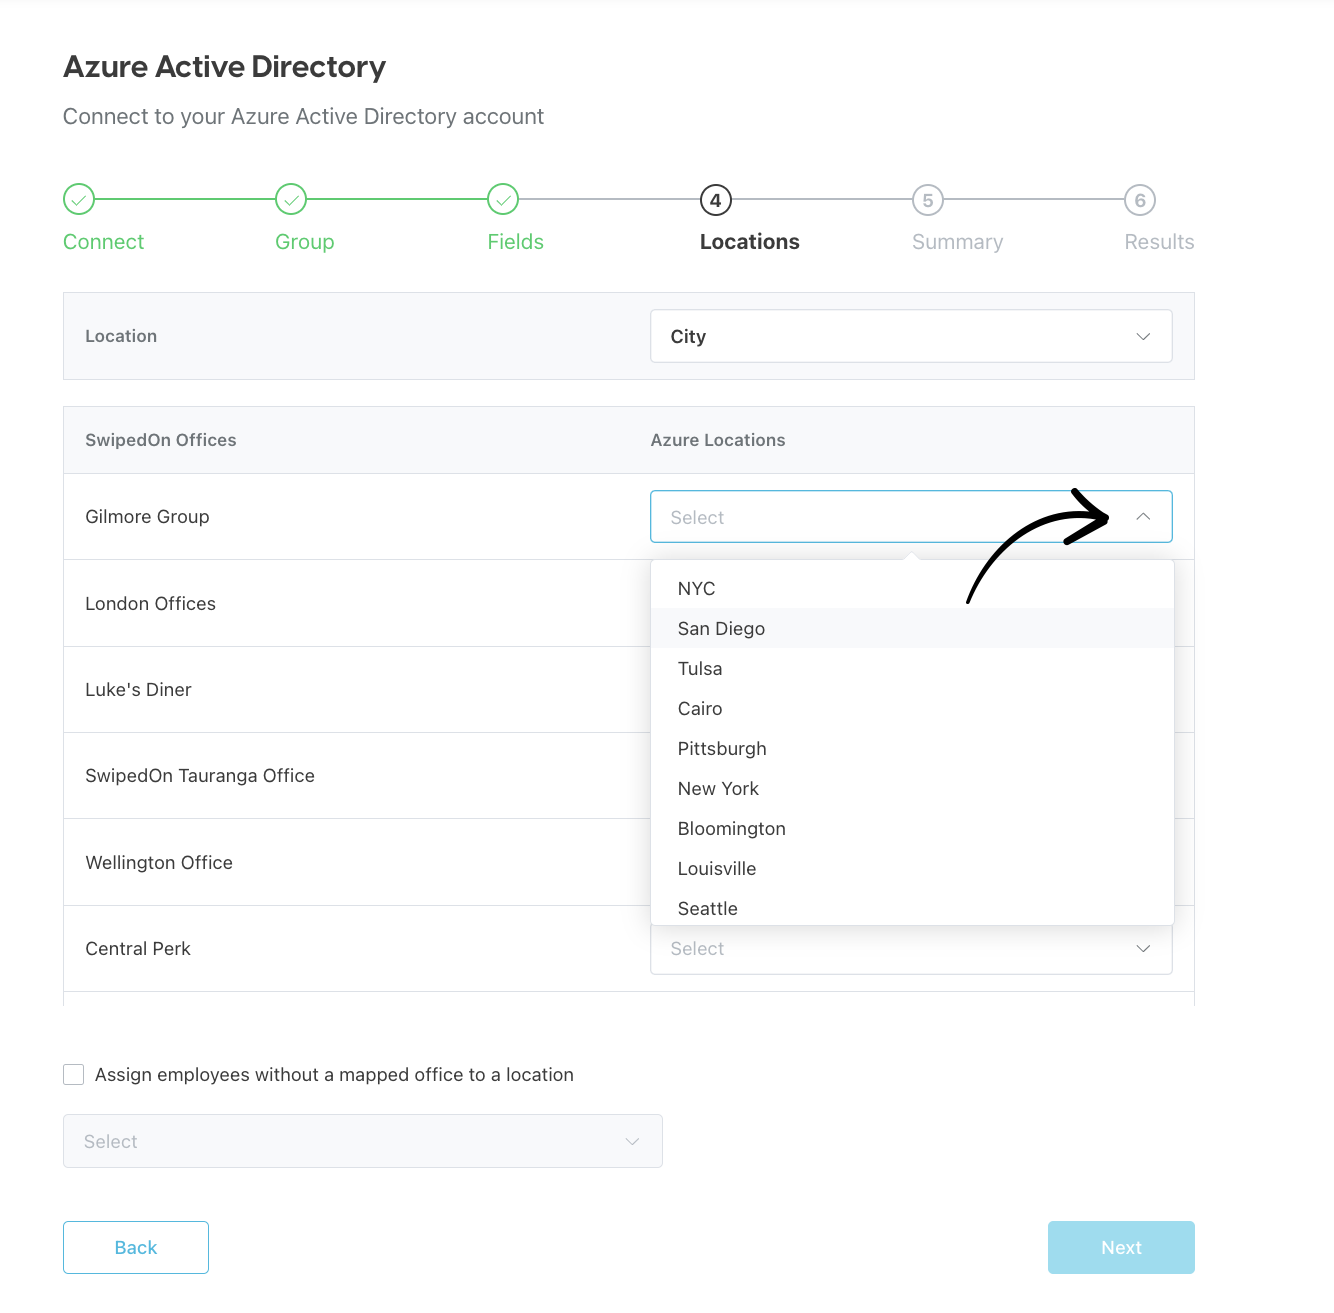Enable assigning unmapped employees to a location
The height and width of the screenshot is (1313, 1334).
pyautogui.click(x=73, y=1073)
